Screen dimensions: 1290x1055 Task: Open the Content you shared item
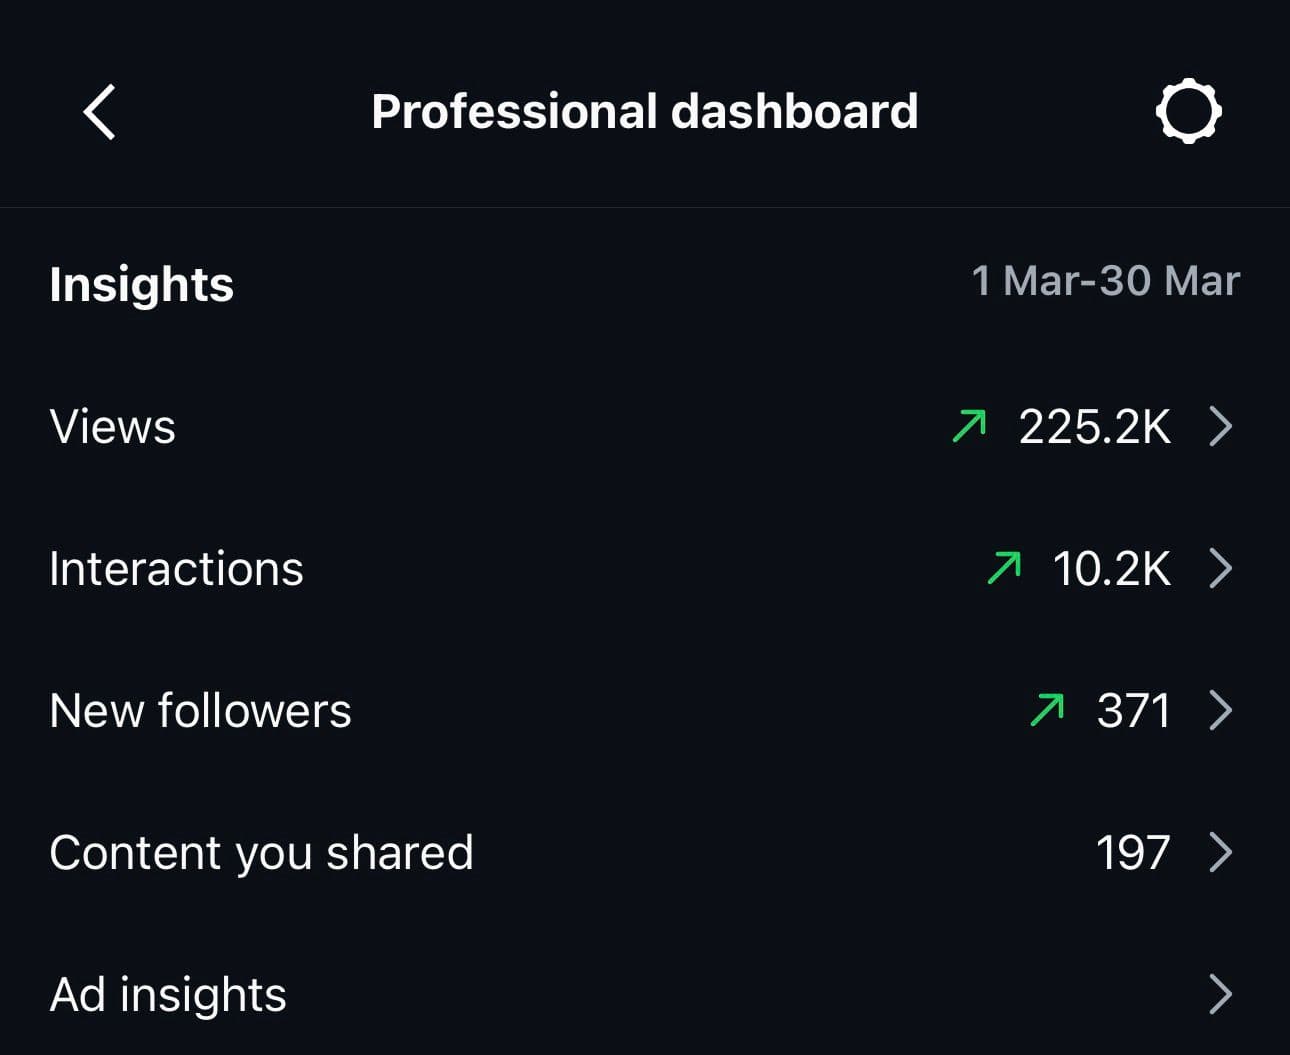[261, 853]
